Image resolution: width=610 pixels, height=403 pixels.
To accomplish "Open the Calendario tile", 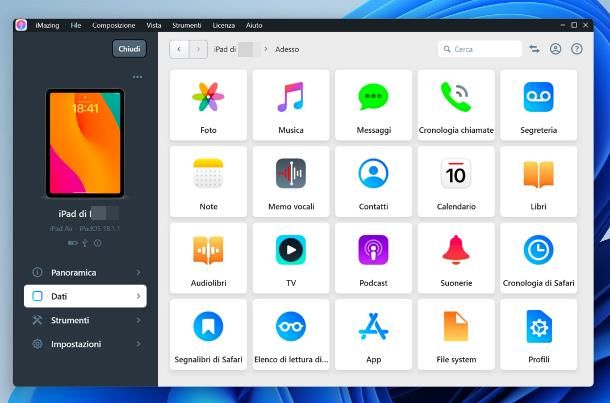I will (x=456, y=182).
